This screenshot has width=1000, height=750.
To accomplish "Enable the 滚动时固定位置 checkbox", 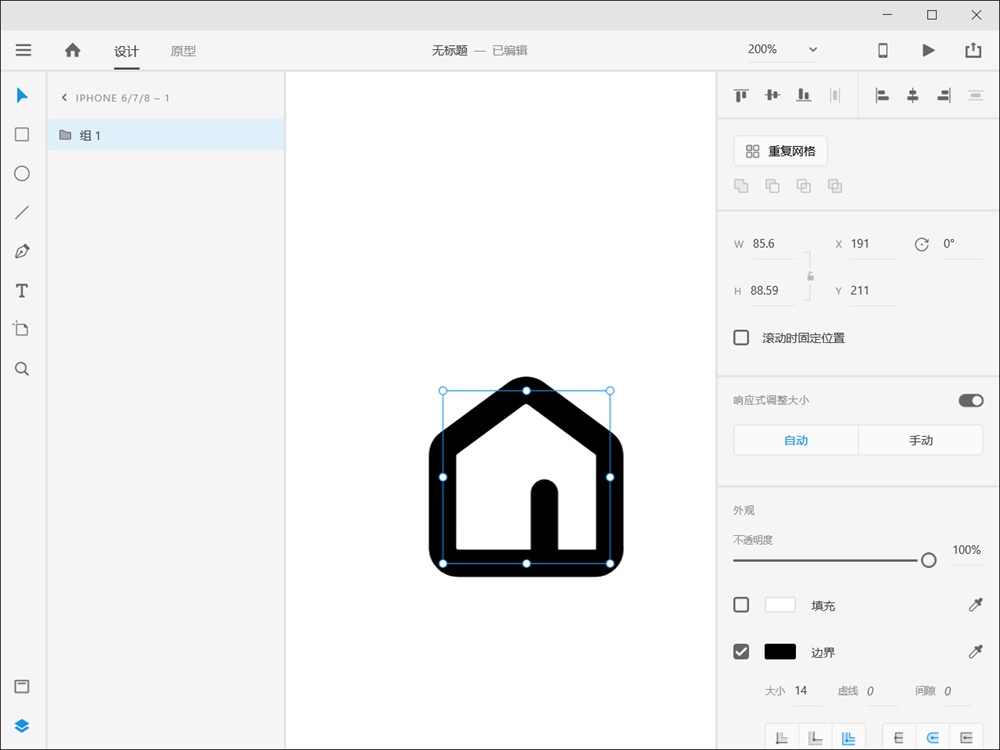I will (741, 337).
